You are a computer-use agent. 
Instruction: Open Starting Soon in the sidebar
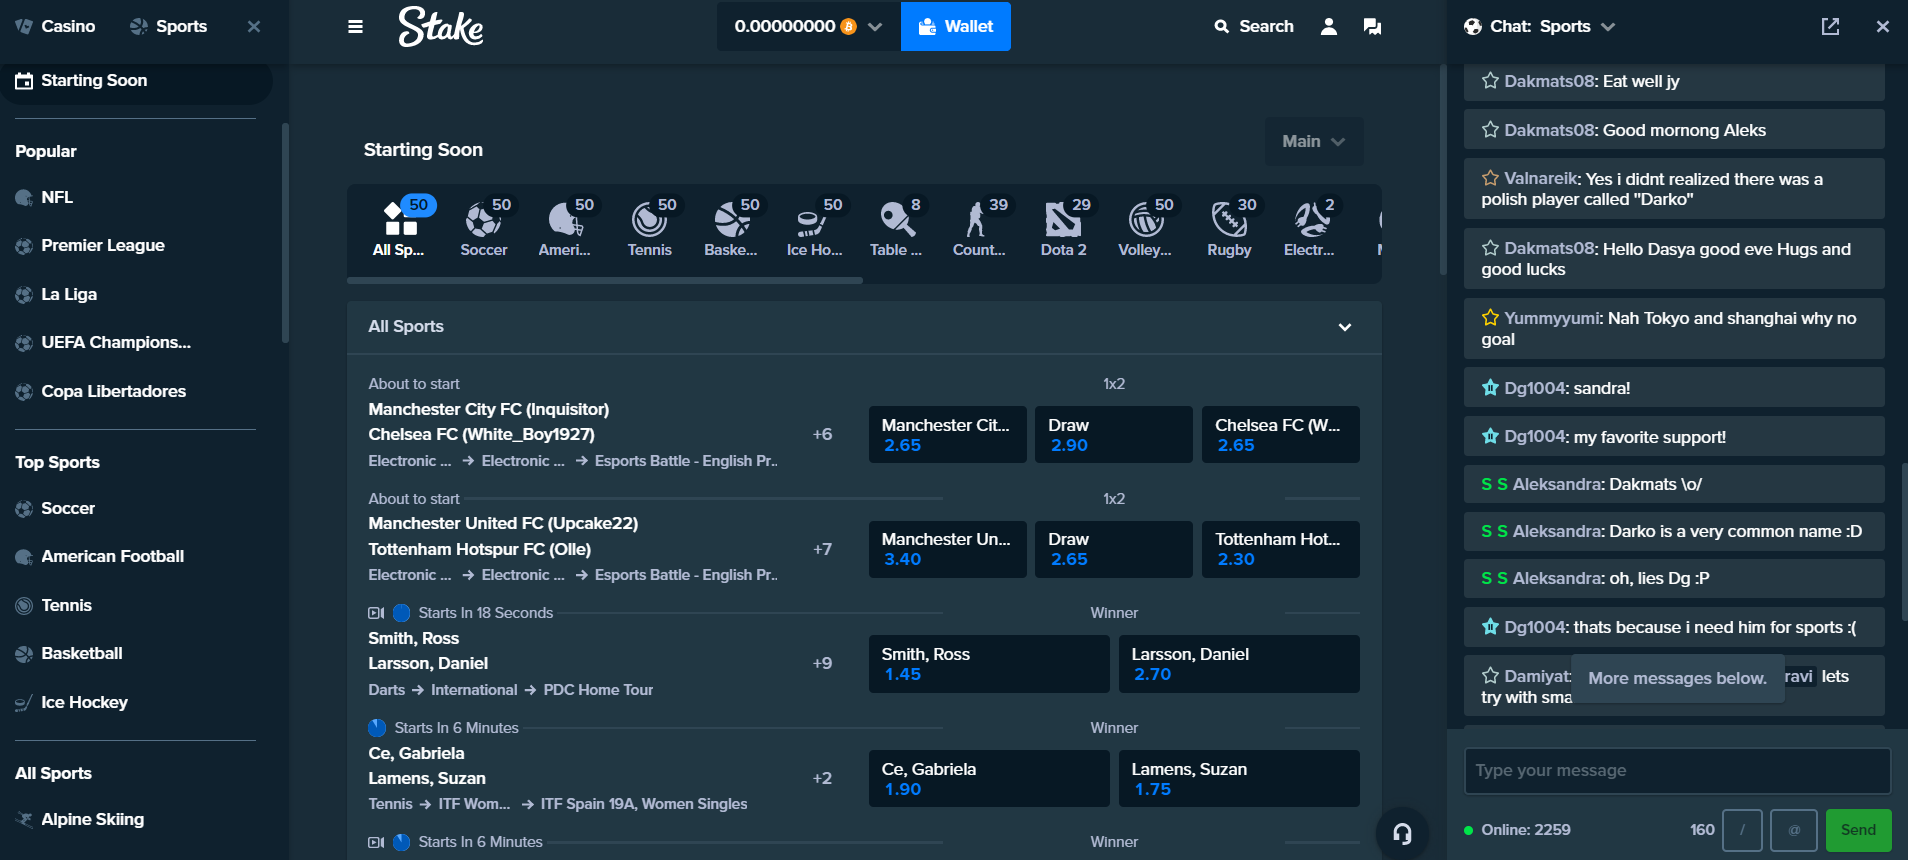[134, 80]
